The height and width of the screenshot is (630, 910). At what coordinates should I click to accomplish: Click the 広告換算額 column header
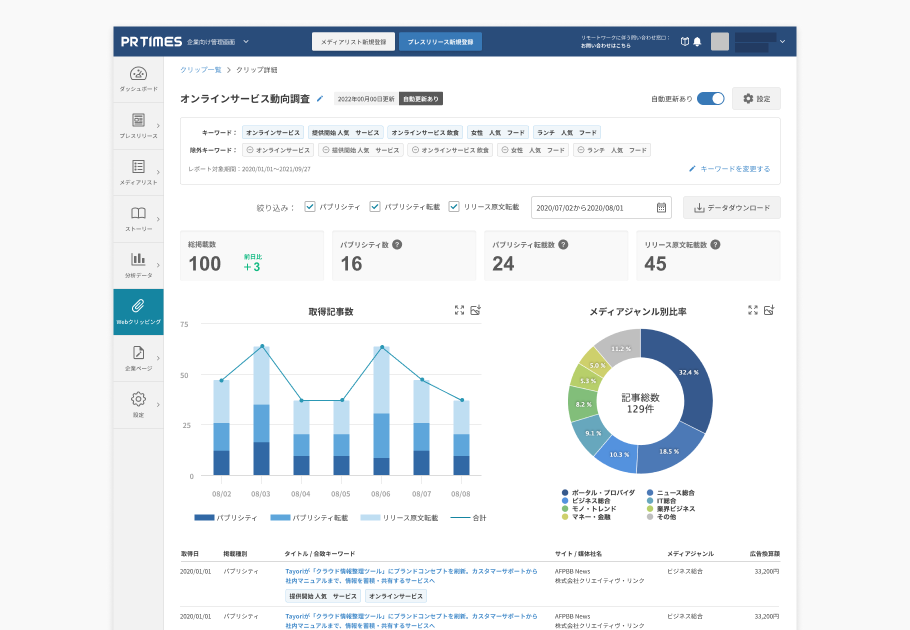(764, 554)
